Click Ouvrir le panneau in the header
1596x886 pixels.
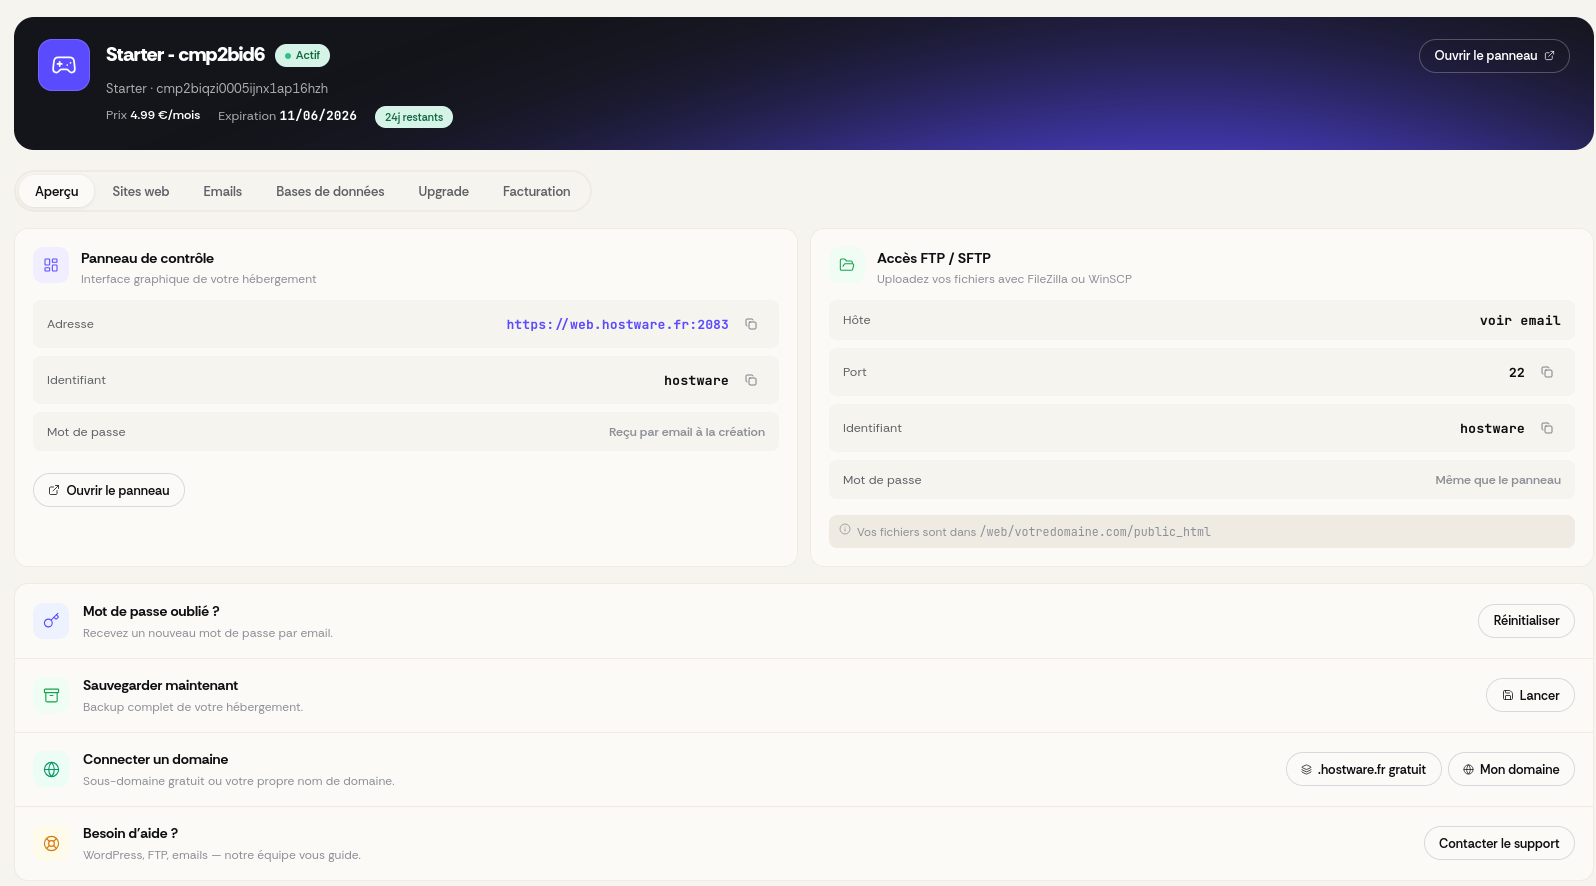click(x=1494, y=56)
